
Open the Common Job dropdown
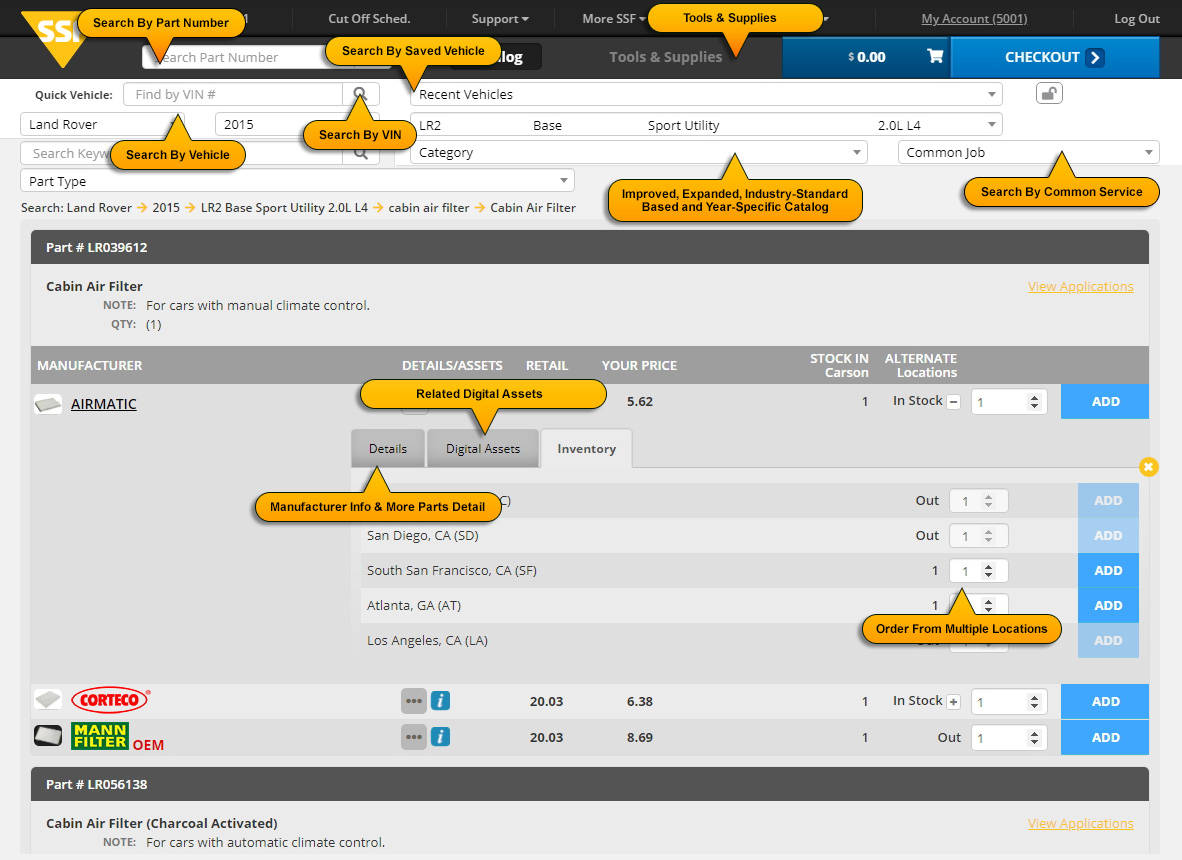click(x=1028, y=153)
